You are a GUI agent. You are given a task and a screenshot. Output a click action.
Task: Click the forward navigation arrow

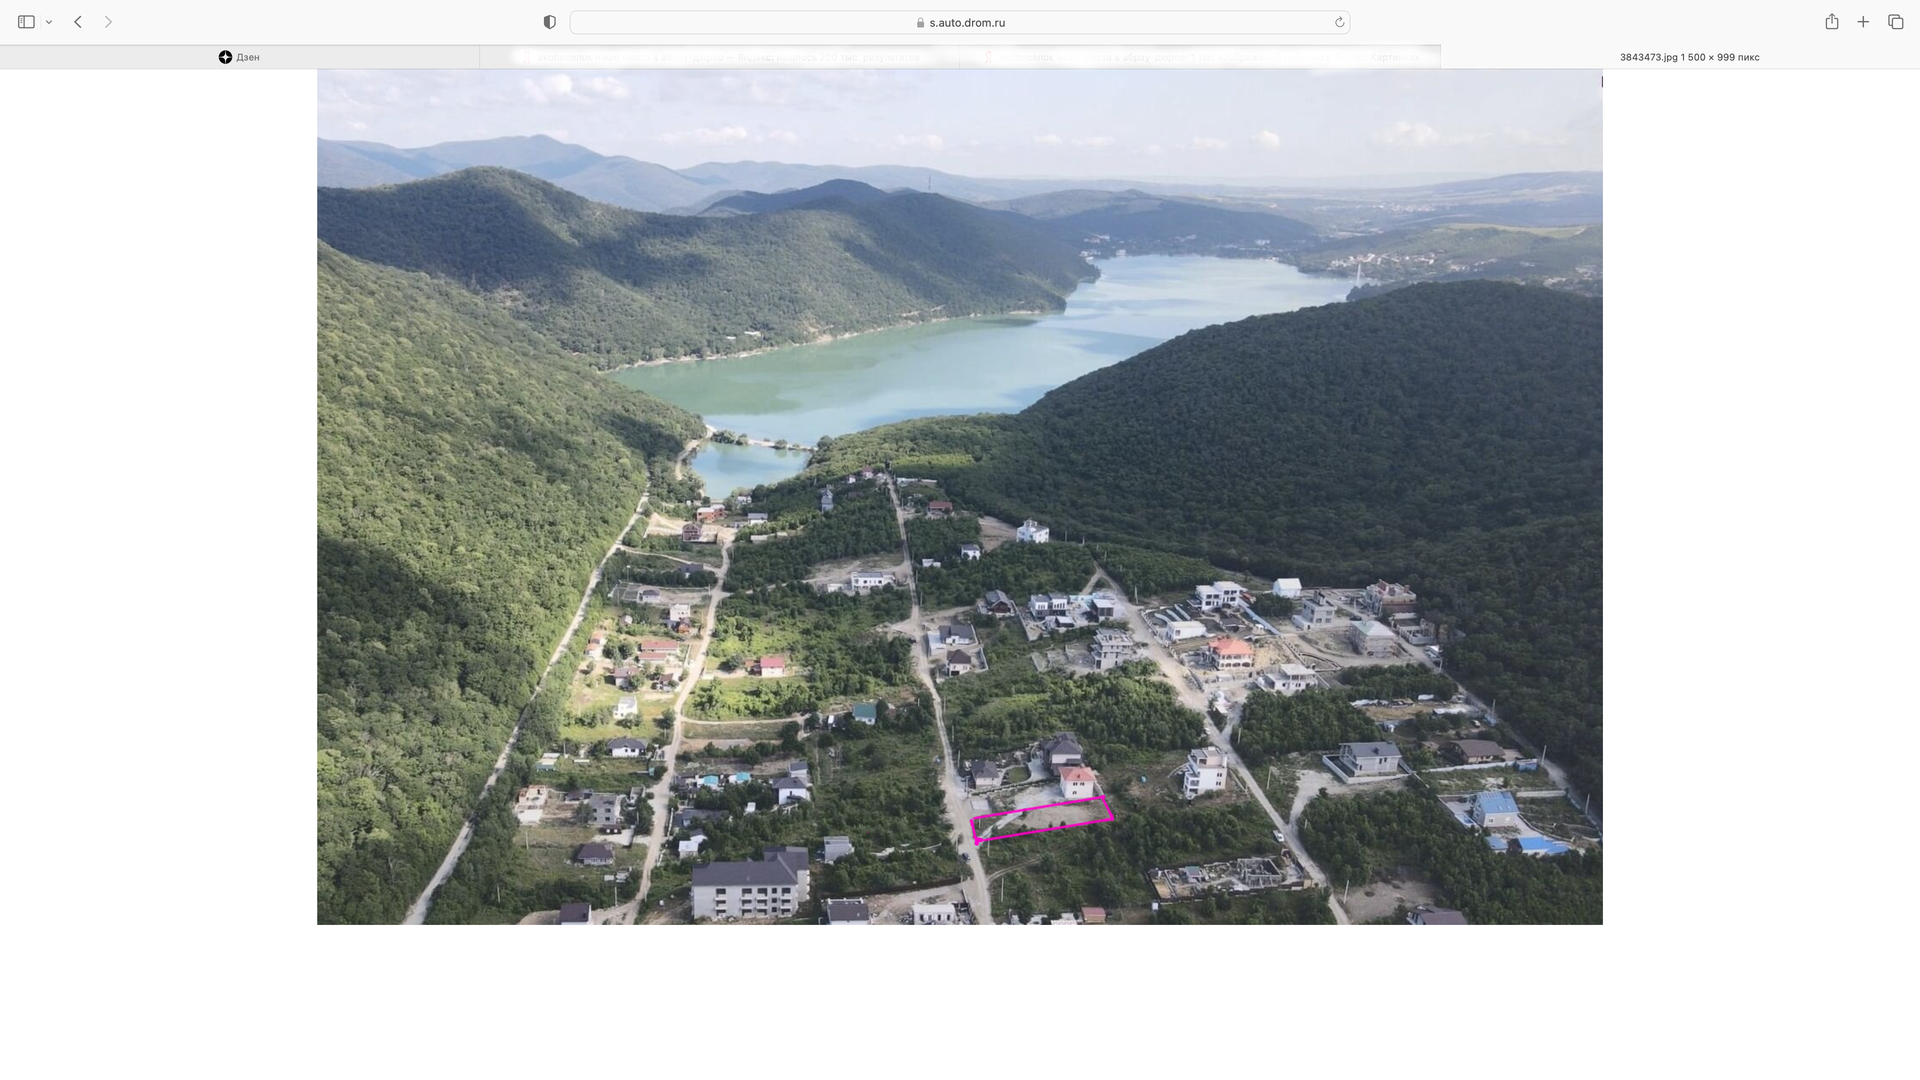coord(108,22)
